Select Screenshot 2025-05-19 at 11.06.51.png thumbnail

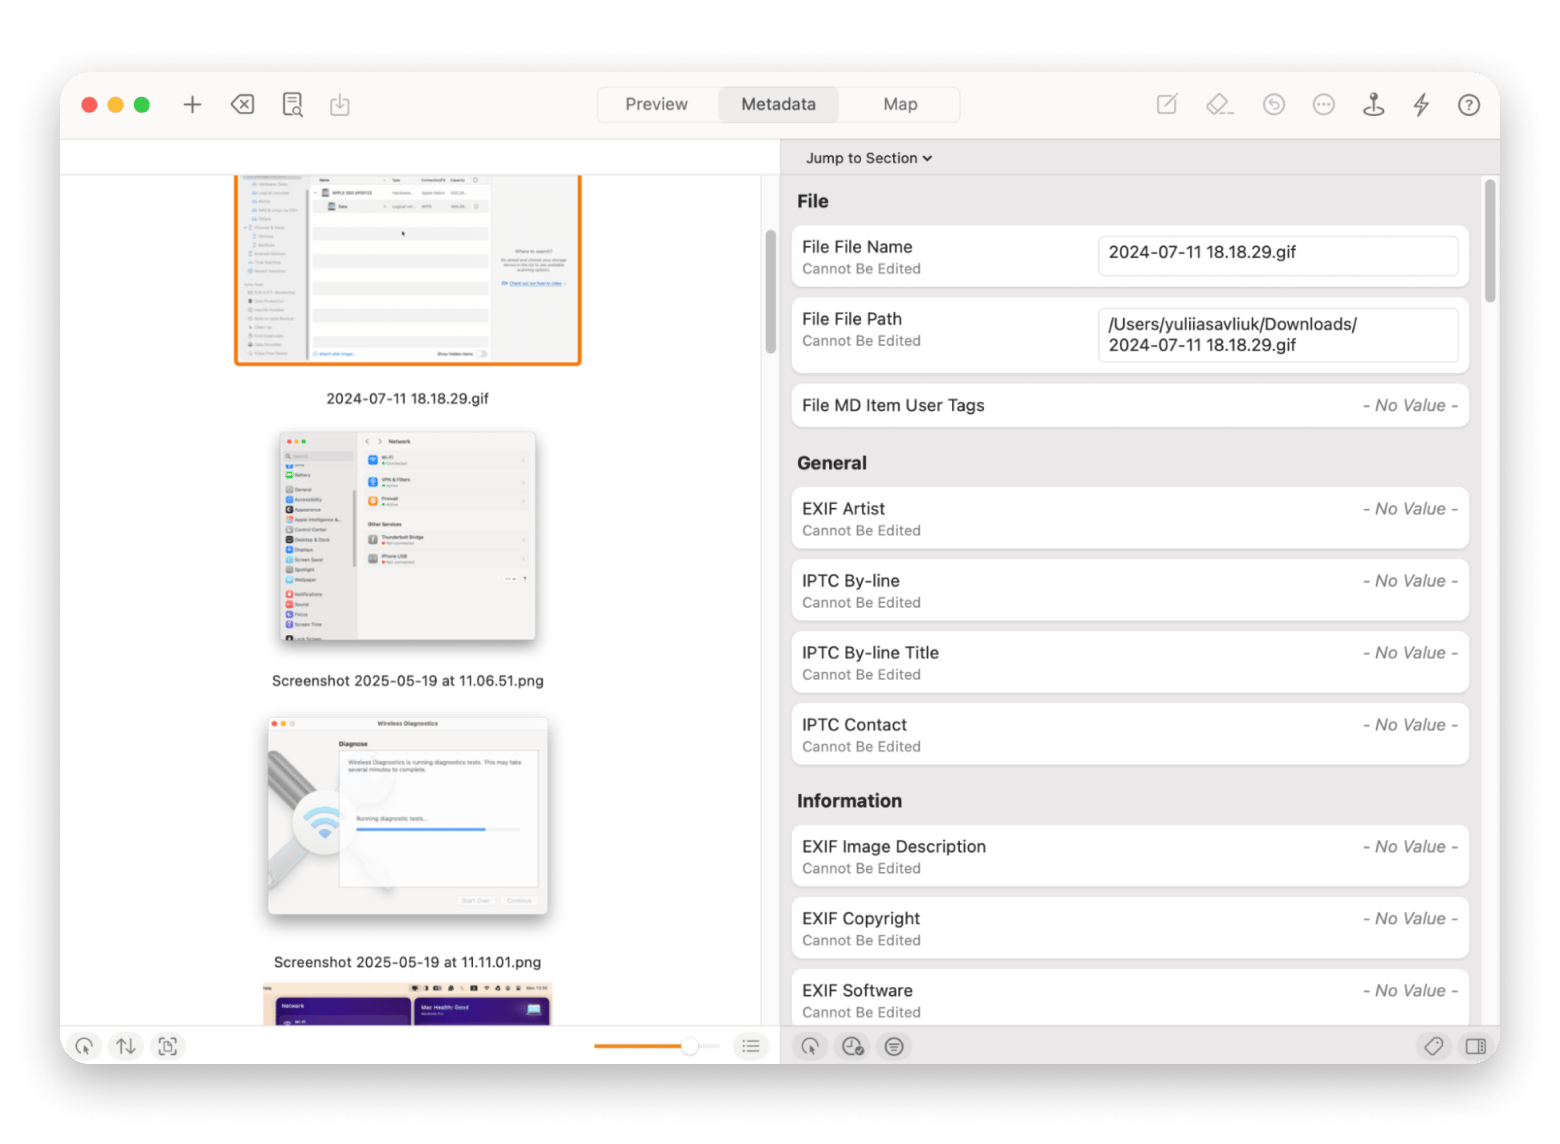(408, 536)
